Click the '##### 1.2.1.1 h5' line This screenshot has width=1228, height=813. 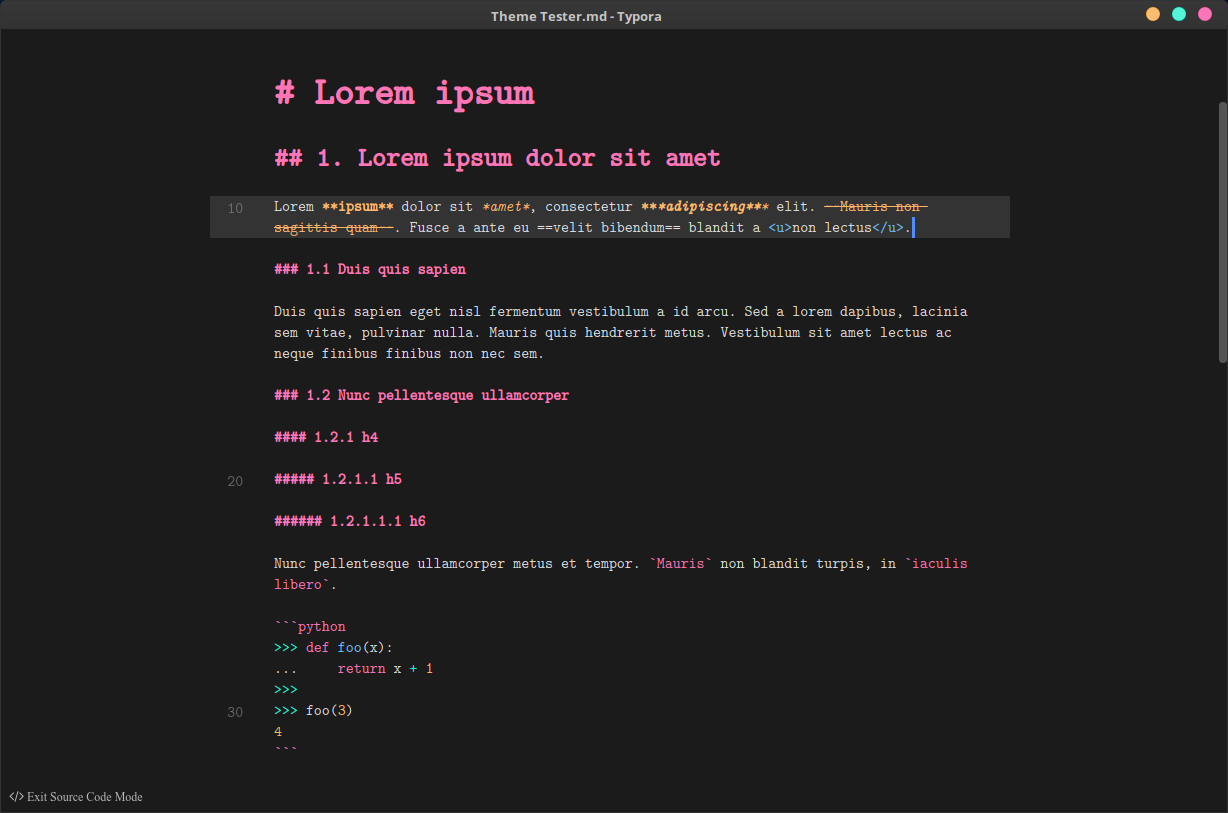coord(338,479)
